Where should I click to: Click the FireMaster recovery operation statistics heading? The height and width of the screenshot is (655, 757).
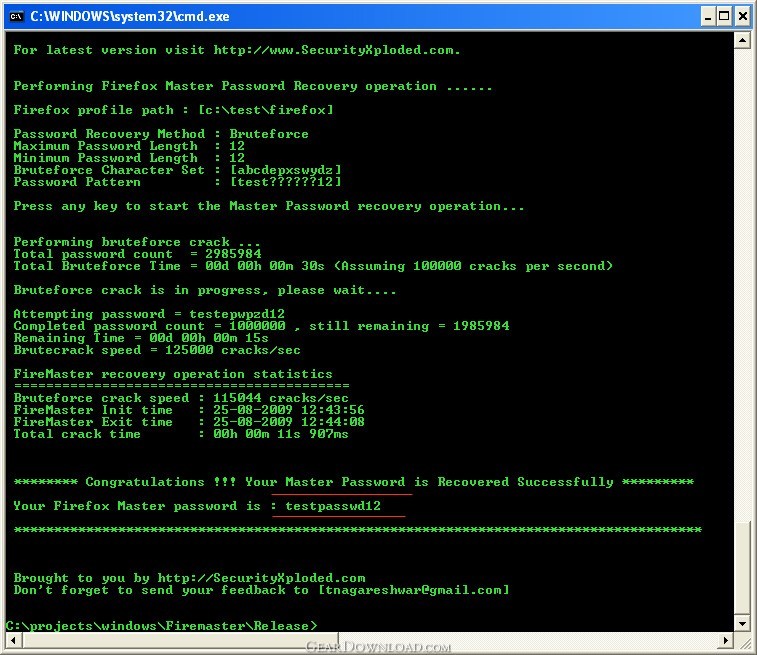[173, 374]
